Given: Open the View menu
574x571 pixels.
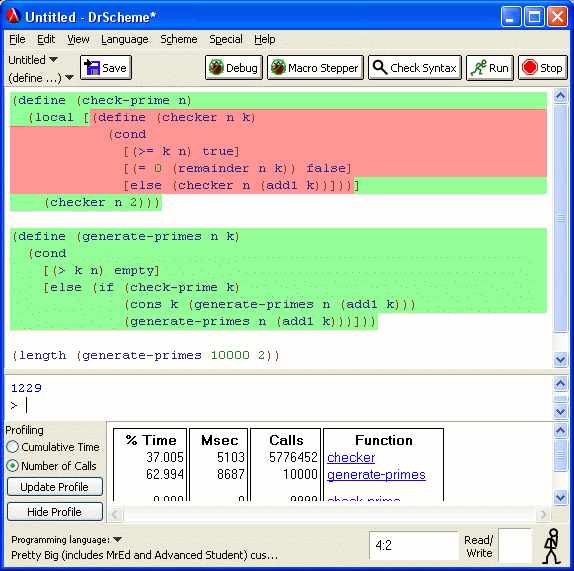Looking at the screenshot, I should click(x=78, y=39).
